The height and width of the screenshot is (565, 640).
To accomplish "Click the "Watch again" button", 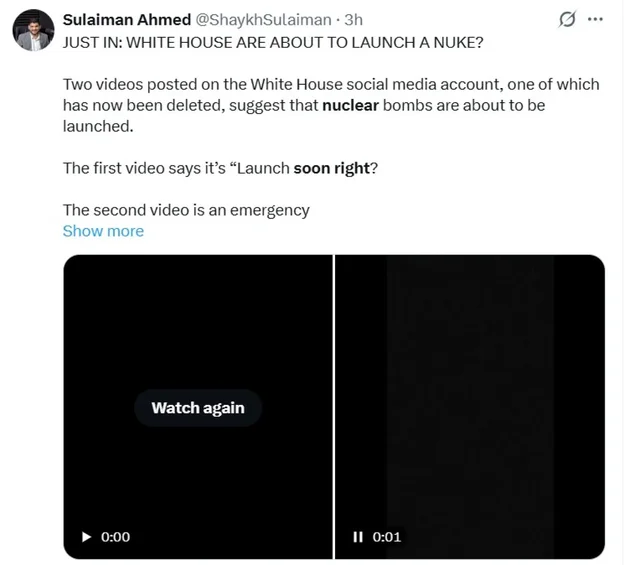I will point(198,407).
